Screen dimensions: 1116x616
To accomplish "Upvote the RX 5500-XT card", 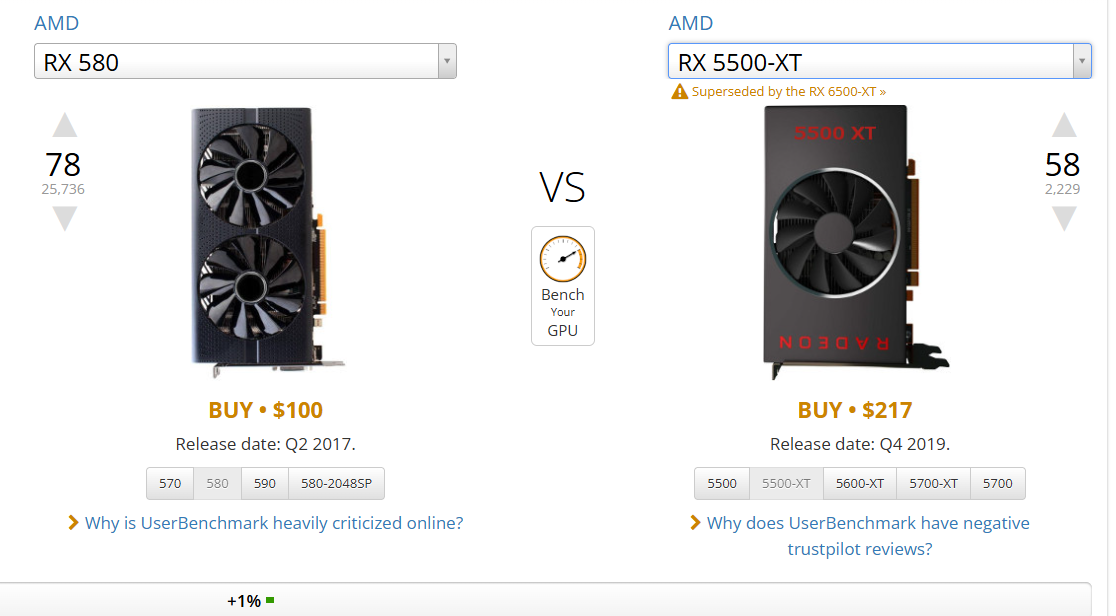I will click(1064, 126).
